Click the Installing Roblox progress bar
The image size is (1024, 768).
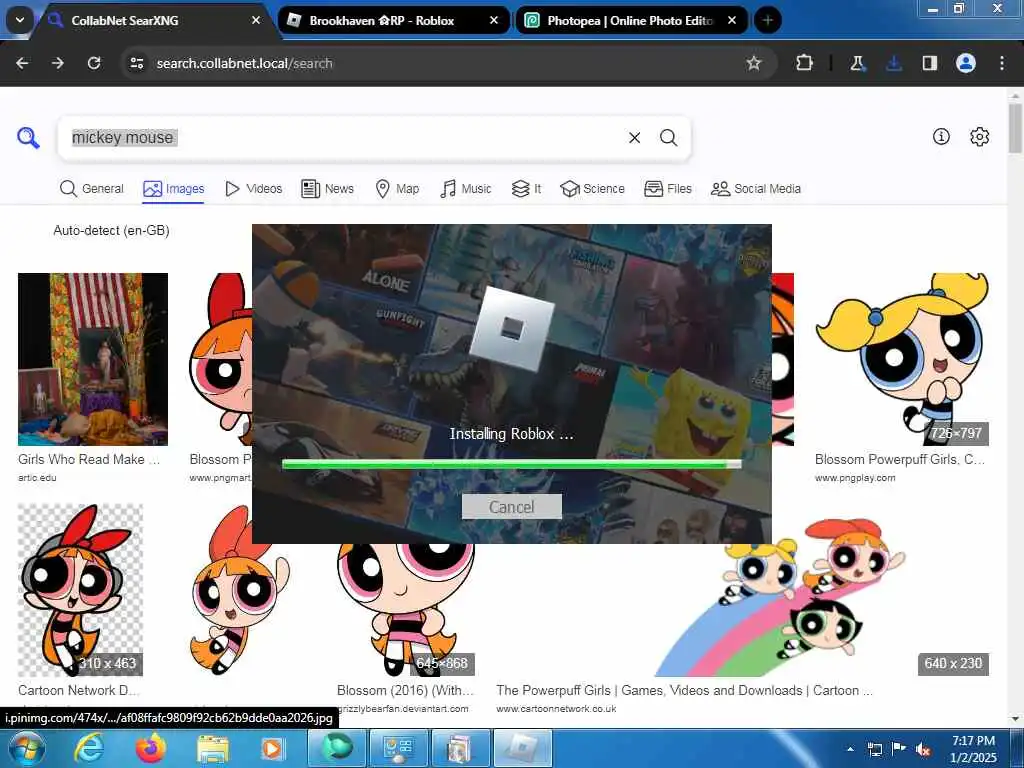pos(511,464)
